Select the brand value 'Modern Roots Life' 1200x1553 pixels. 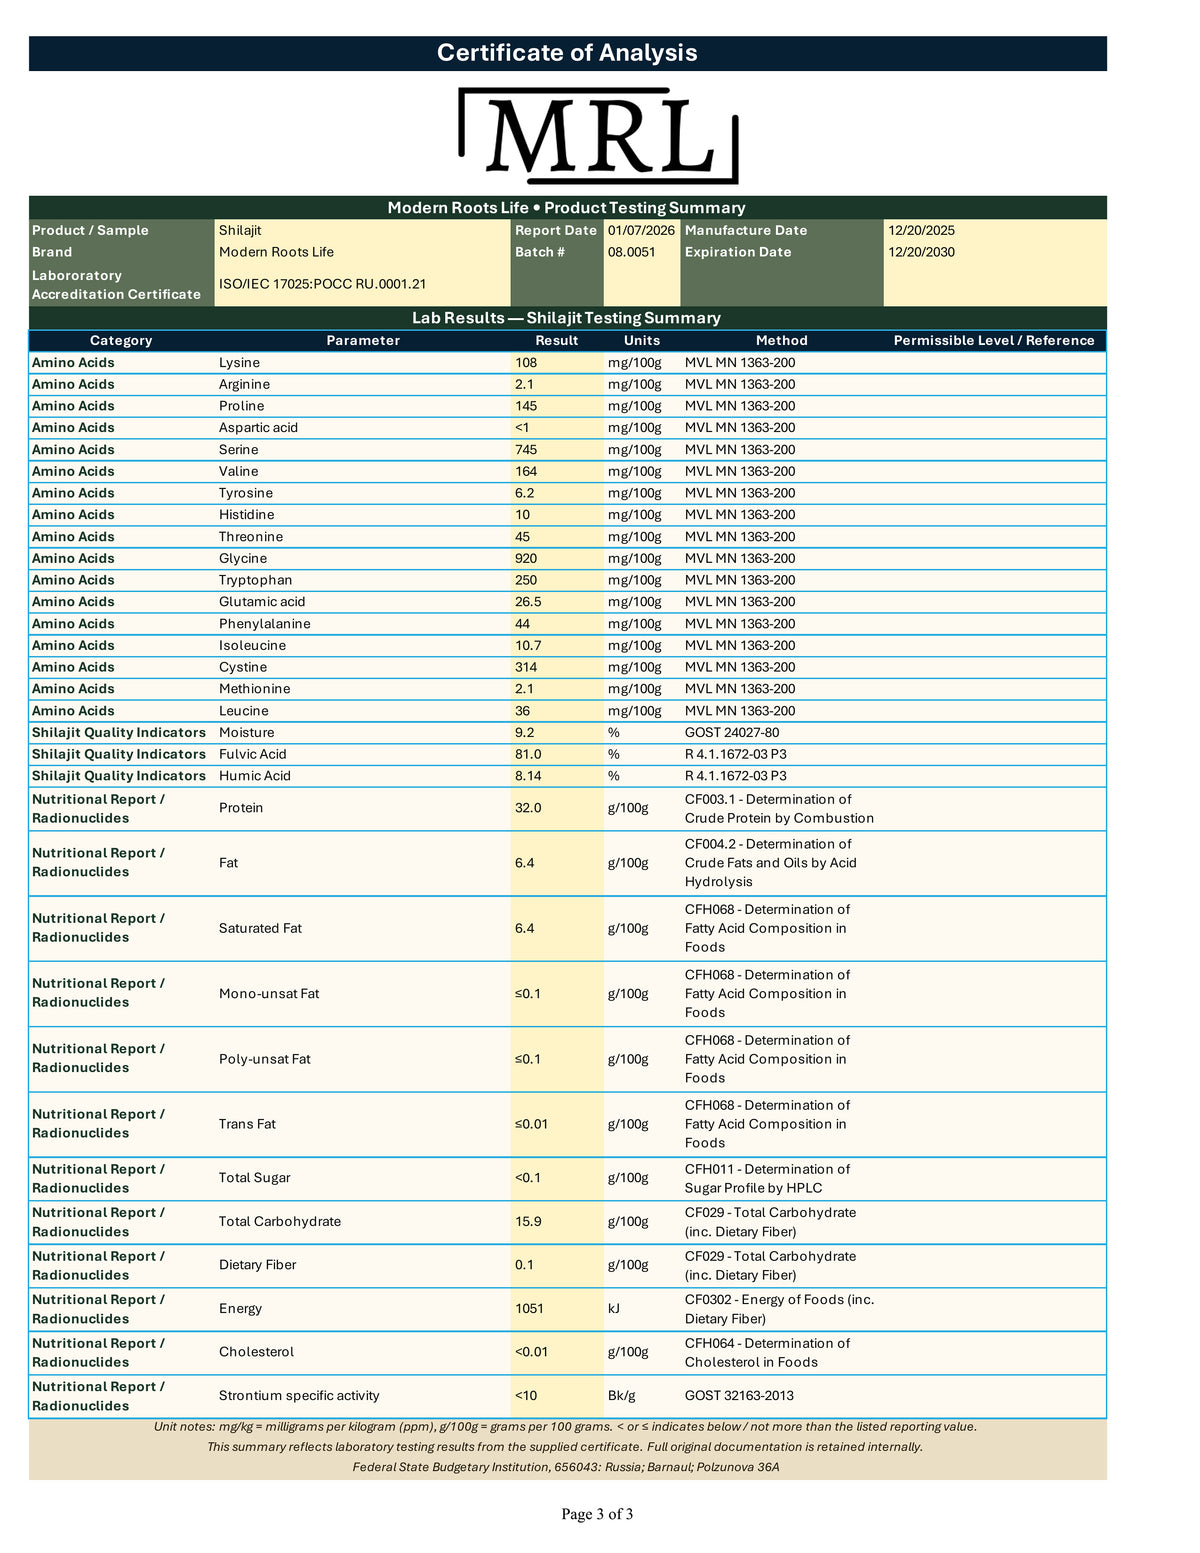point(276,252)
